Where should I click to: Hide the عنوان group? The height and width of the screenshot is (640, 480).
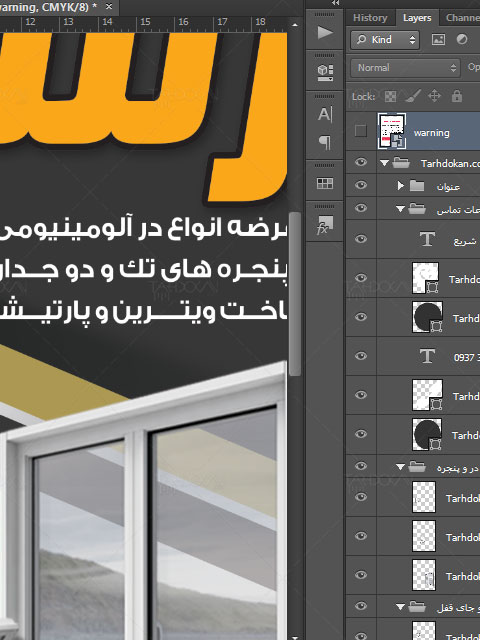point(361,185)
